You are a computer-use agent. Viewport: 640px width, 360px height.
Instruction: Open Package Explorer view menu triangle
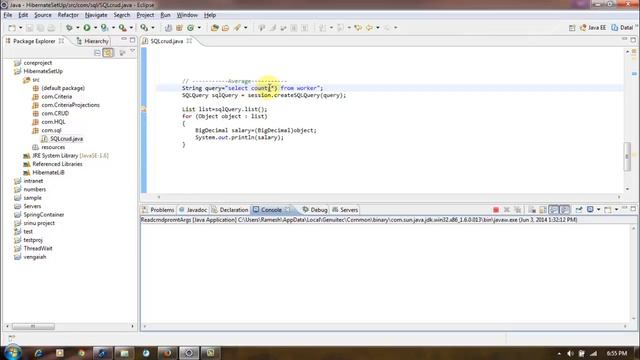click(133, 52)
